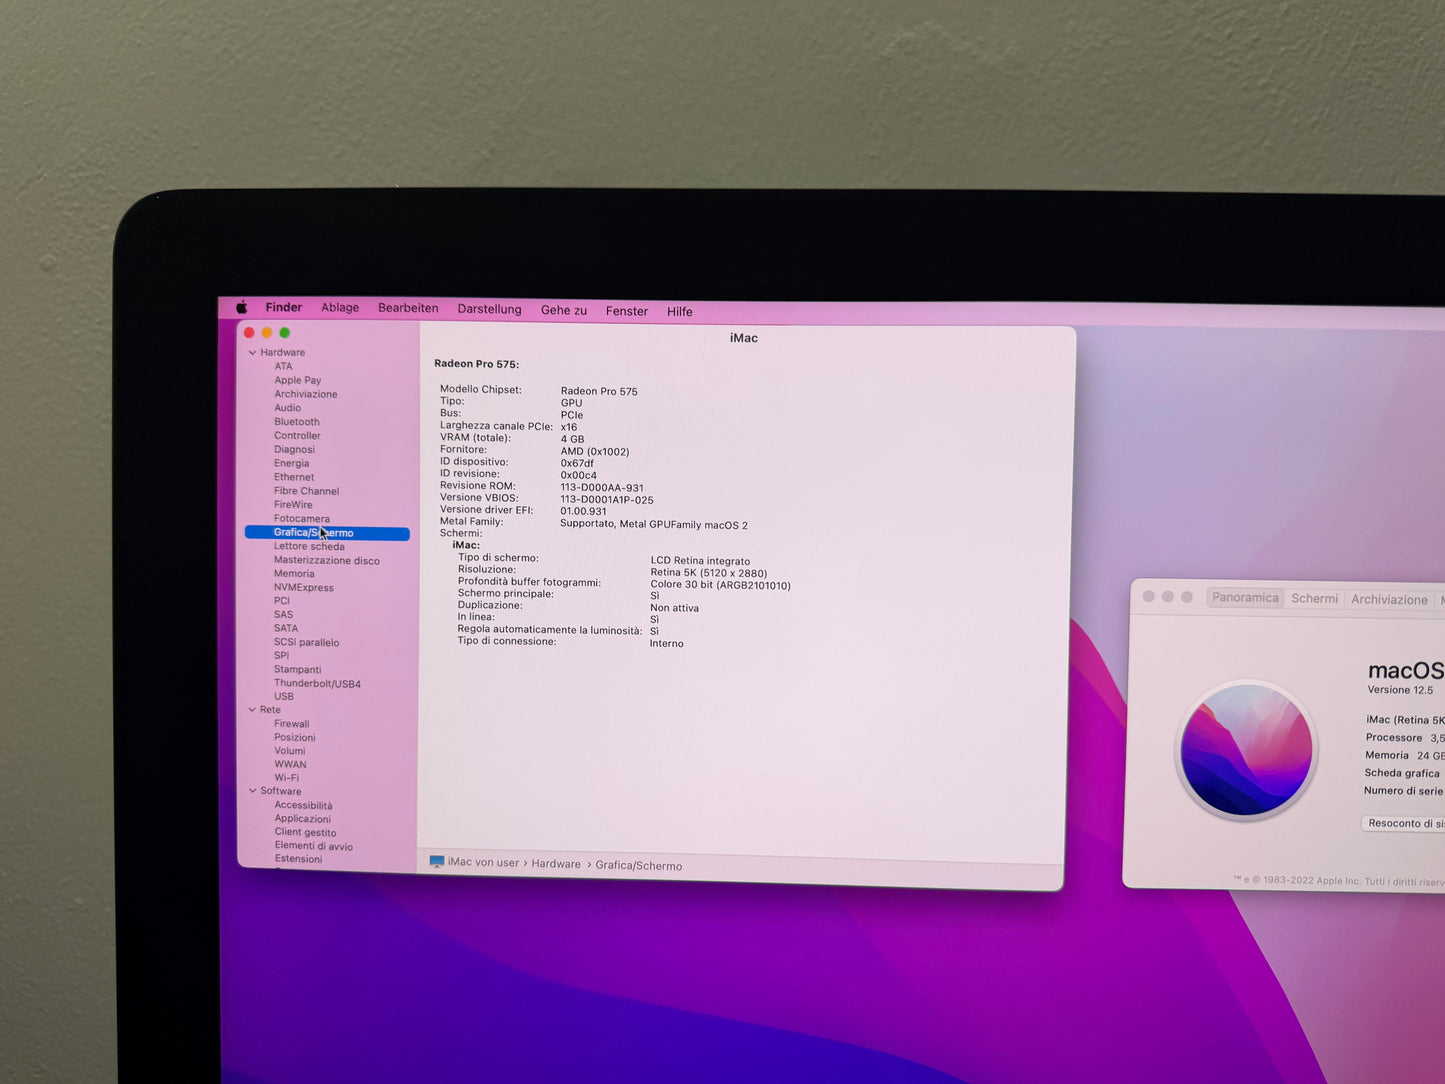Click the 'Retina 5K (5120 x 2880)' value

click(709, 573)
